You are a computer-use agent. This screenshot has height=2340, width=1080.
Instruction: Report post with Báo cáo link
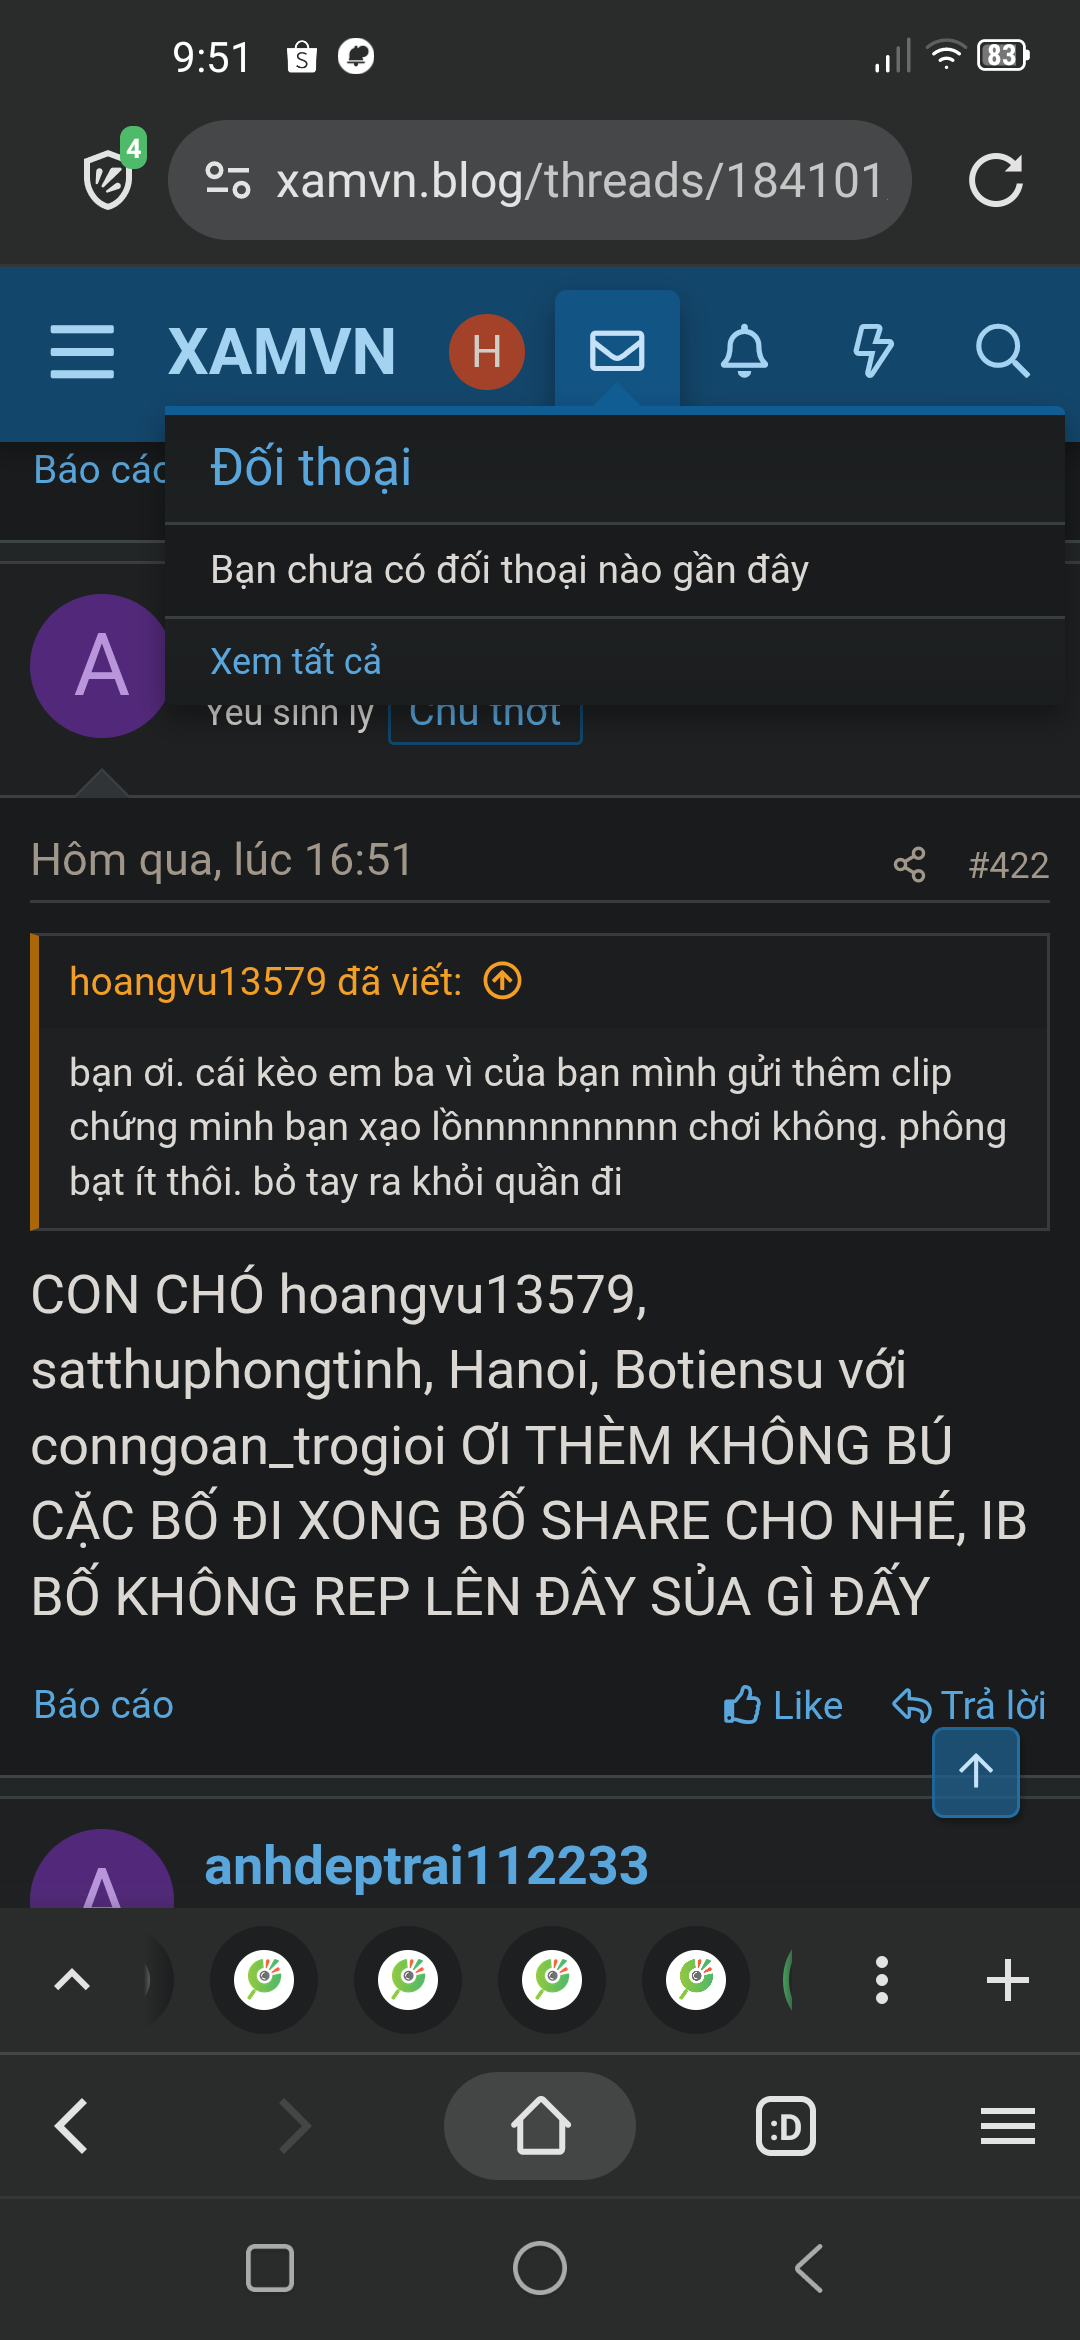103,1705
